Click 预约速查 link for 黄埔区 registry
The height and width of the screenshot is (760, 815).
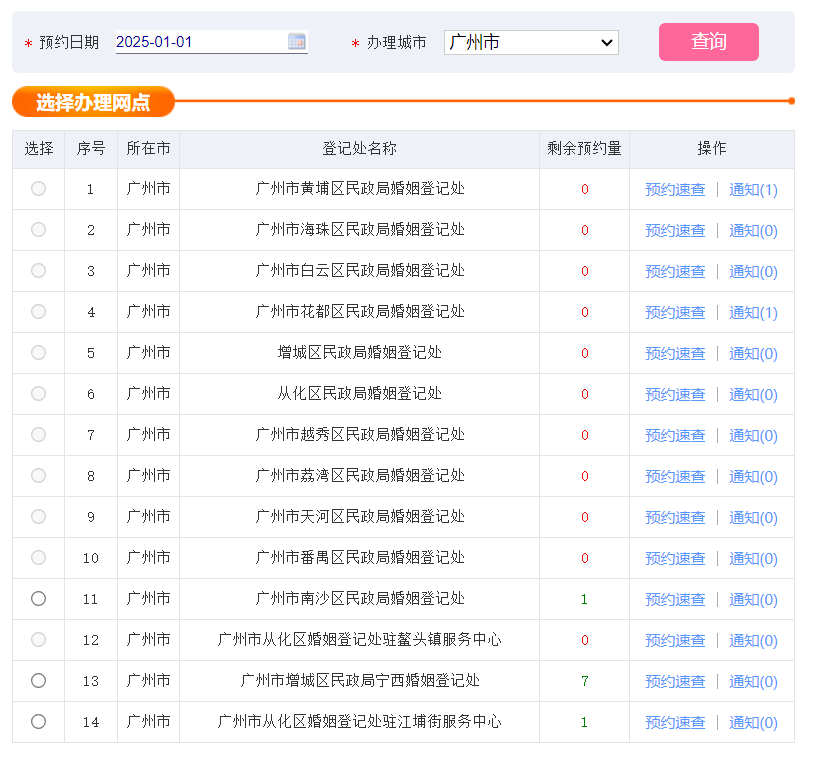point(675,189)
